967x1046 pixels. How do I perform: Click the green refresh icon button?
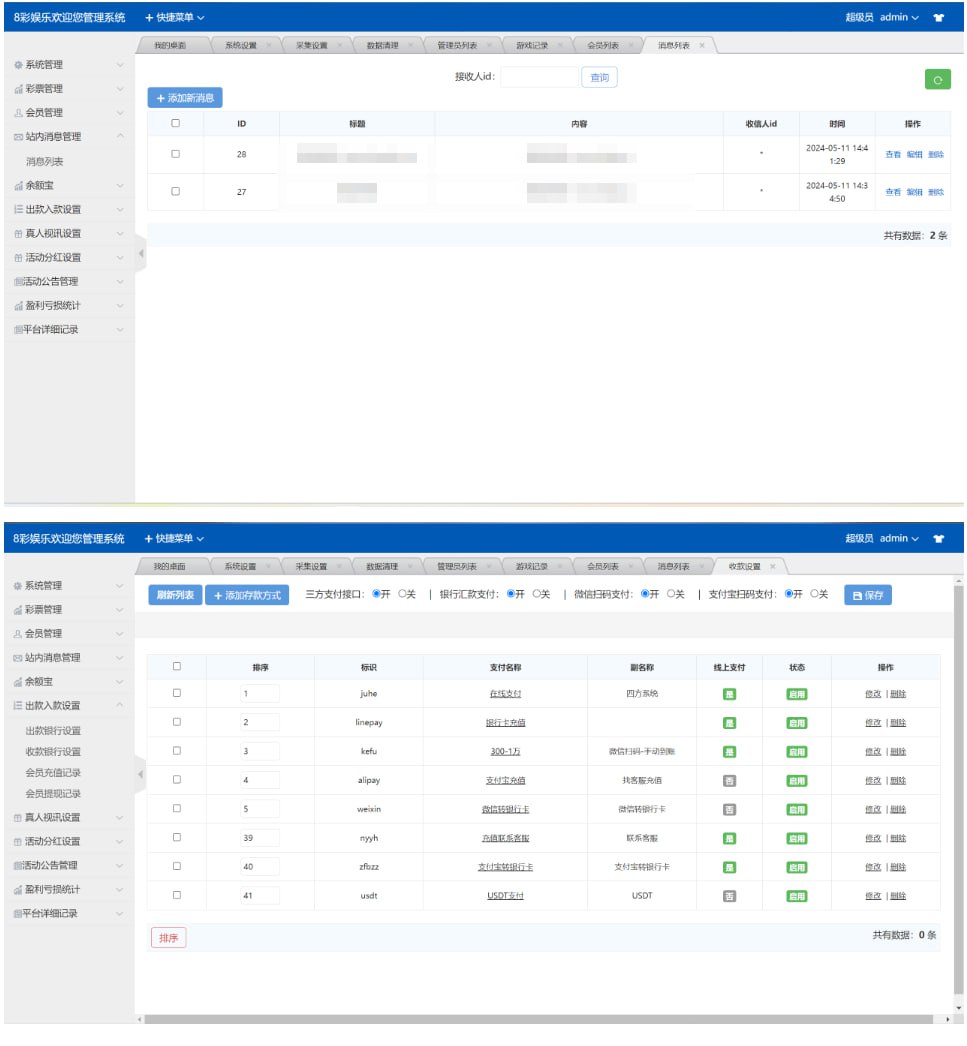937,80
